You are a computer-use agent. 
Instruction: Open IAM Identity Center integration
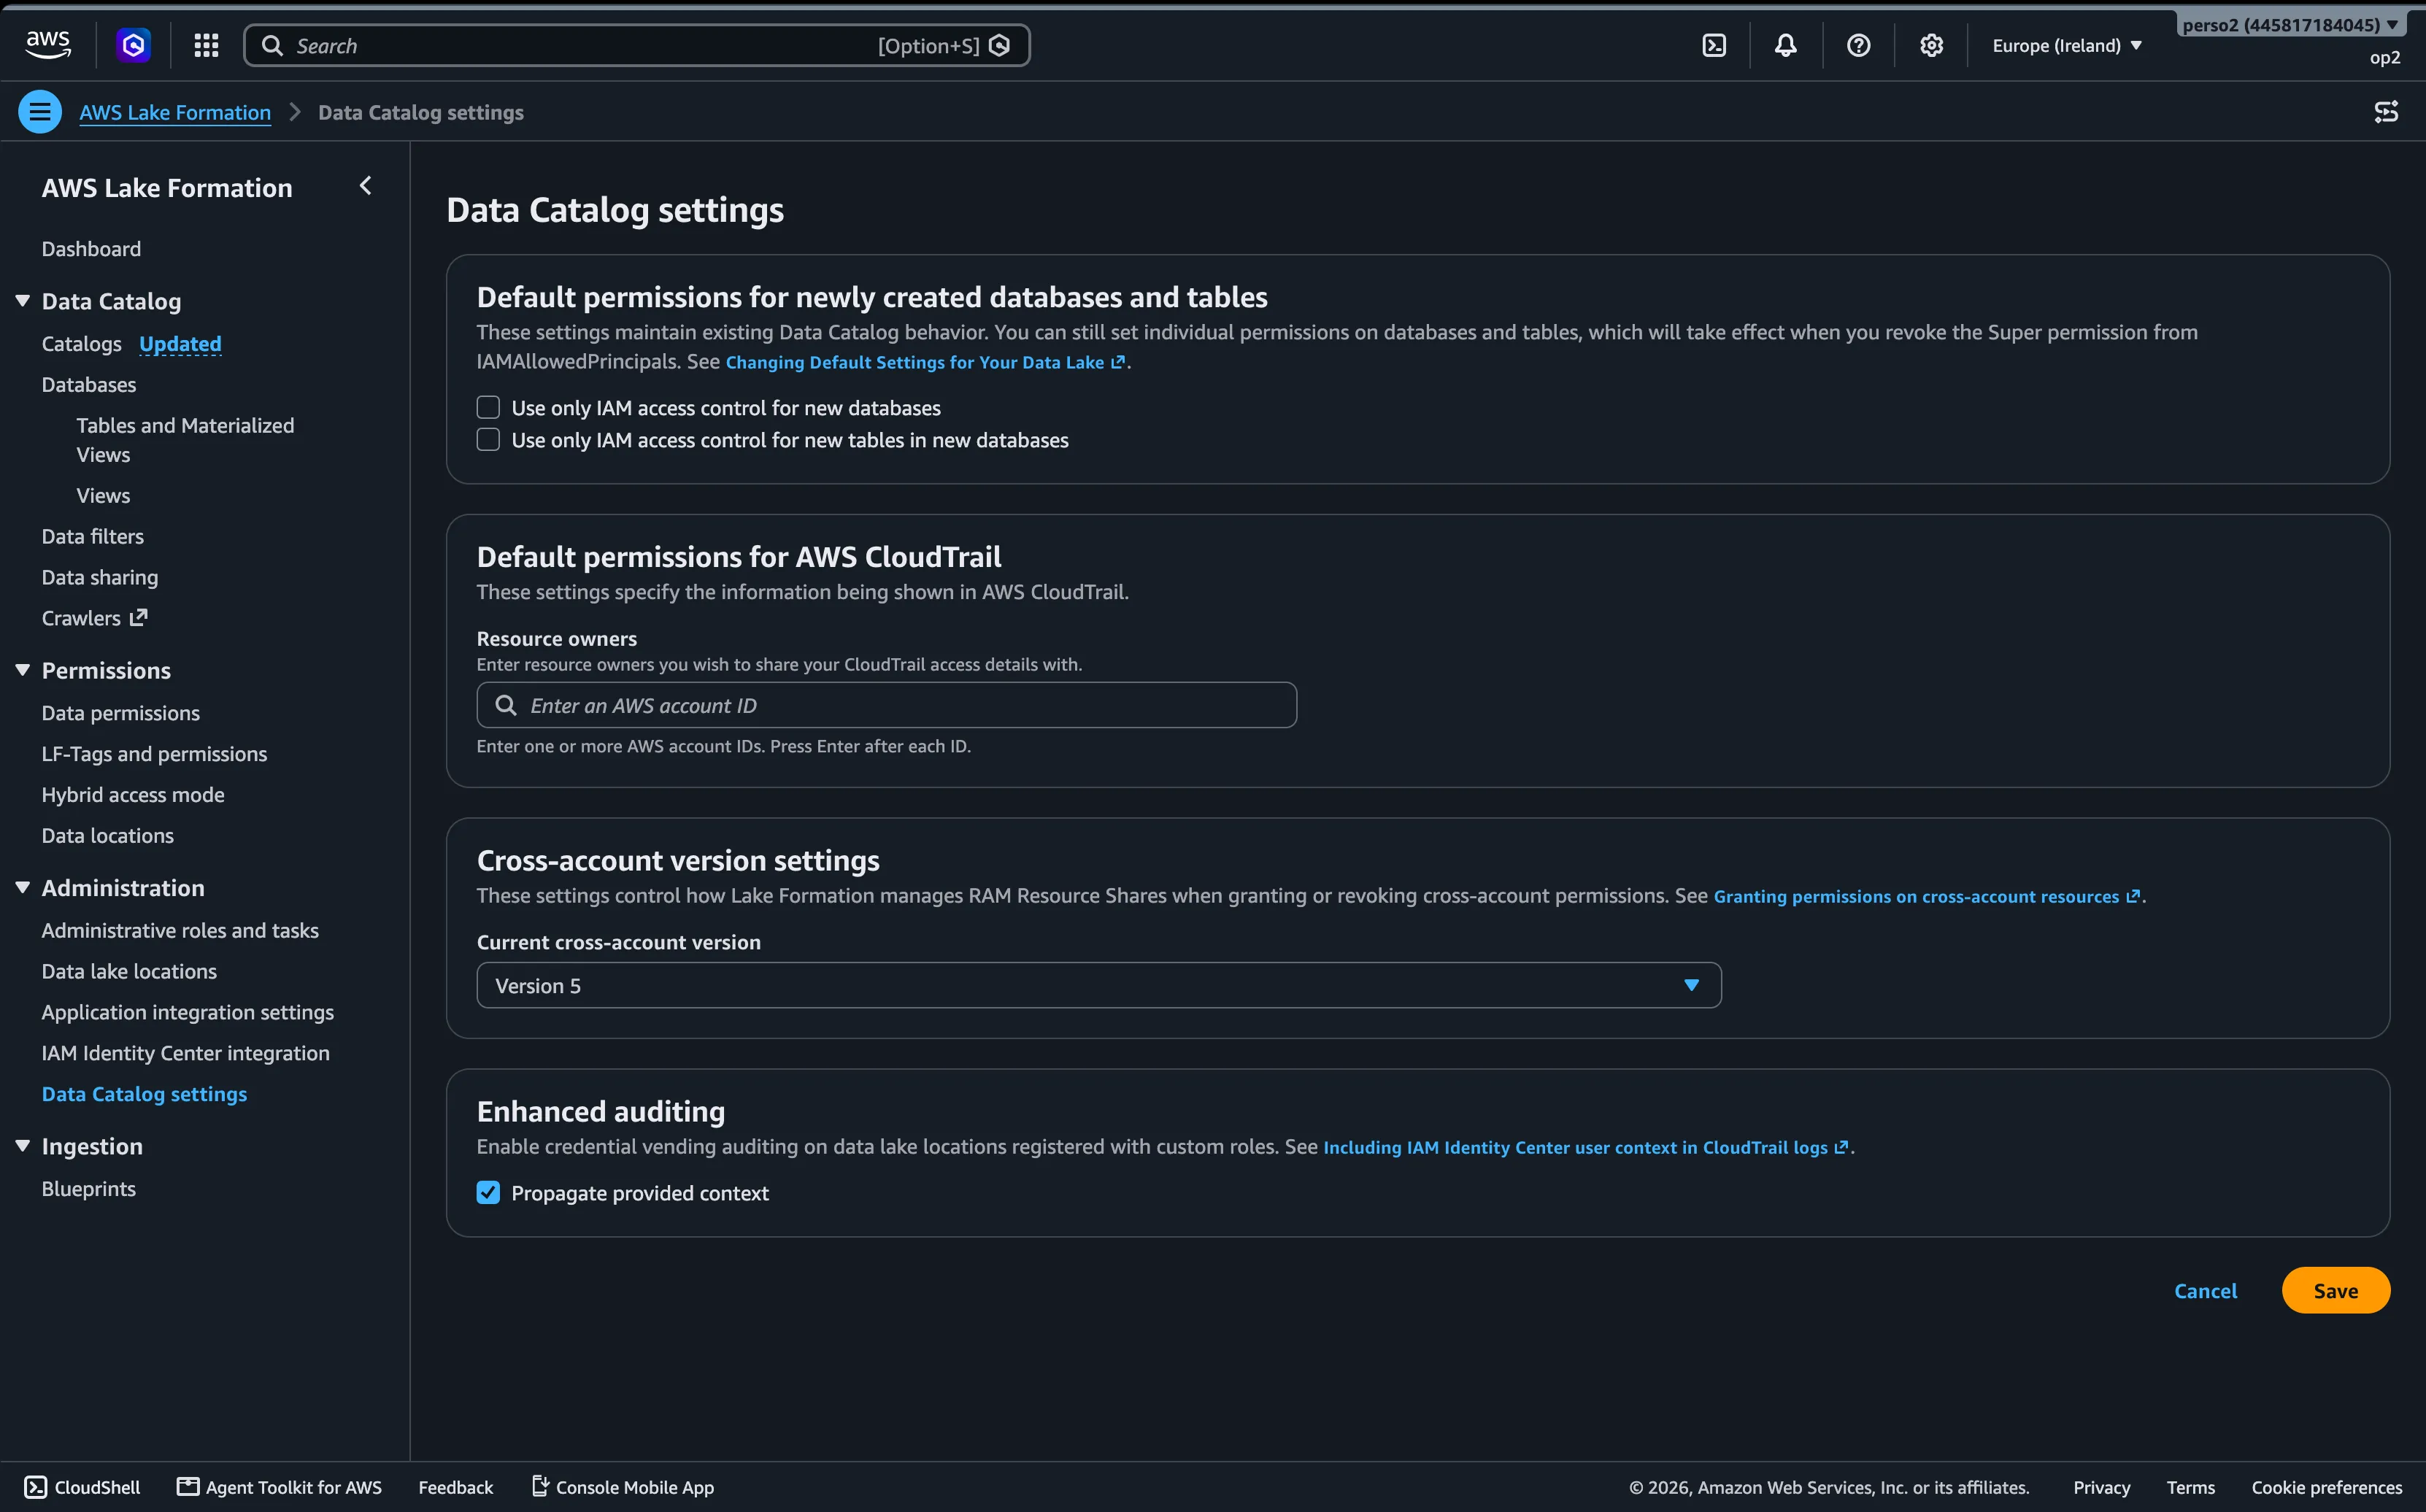point(186,1054)
